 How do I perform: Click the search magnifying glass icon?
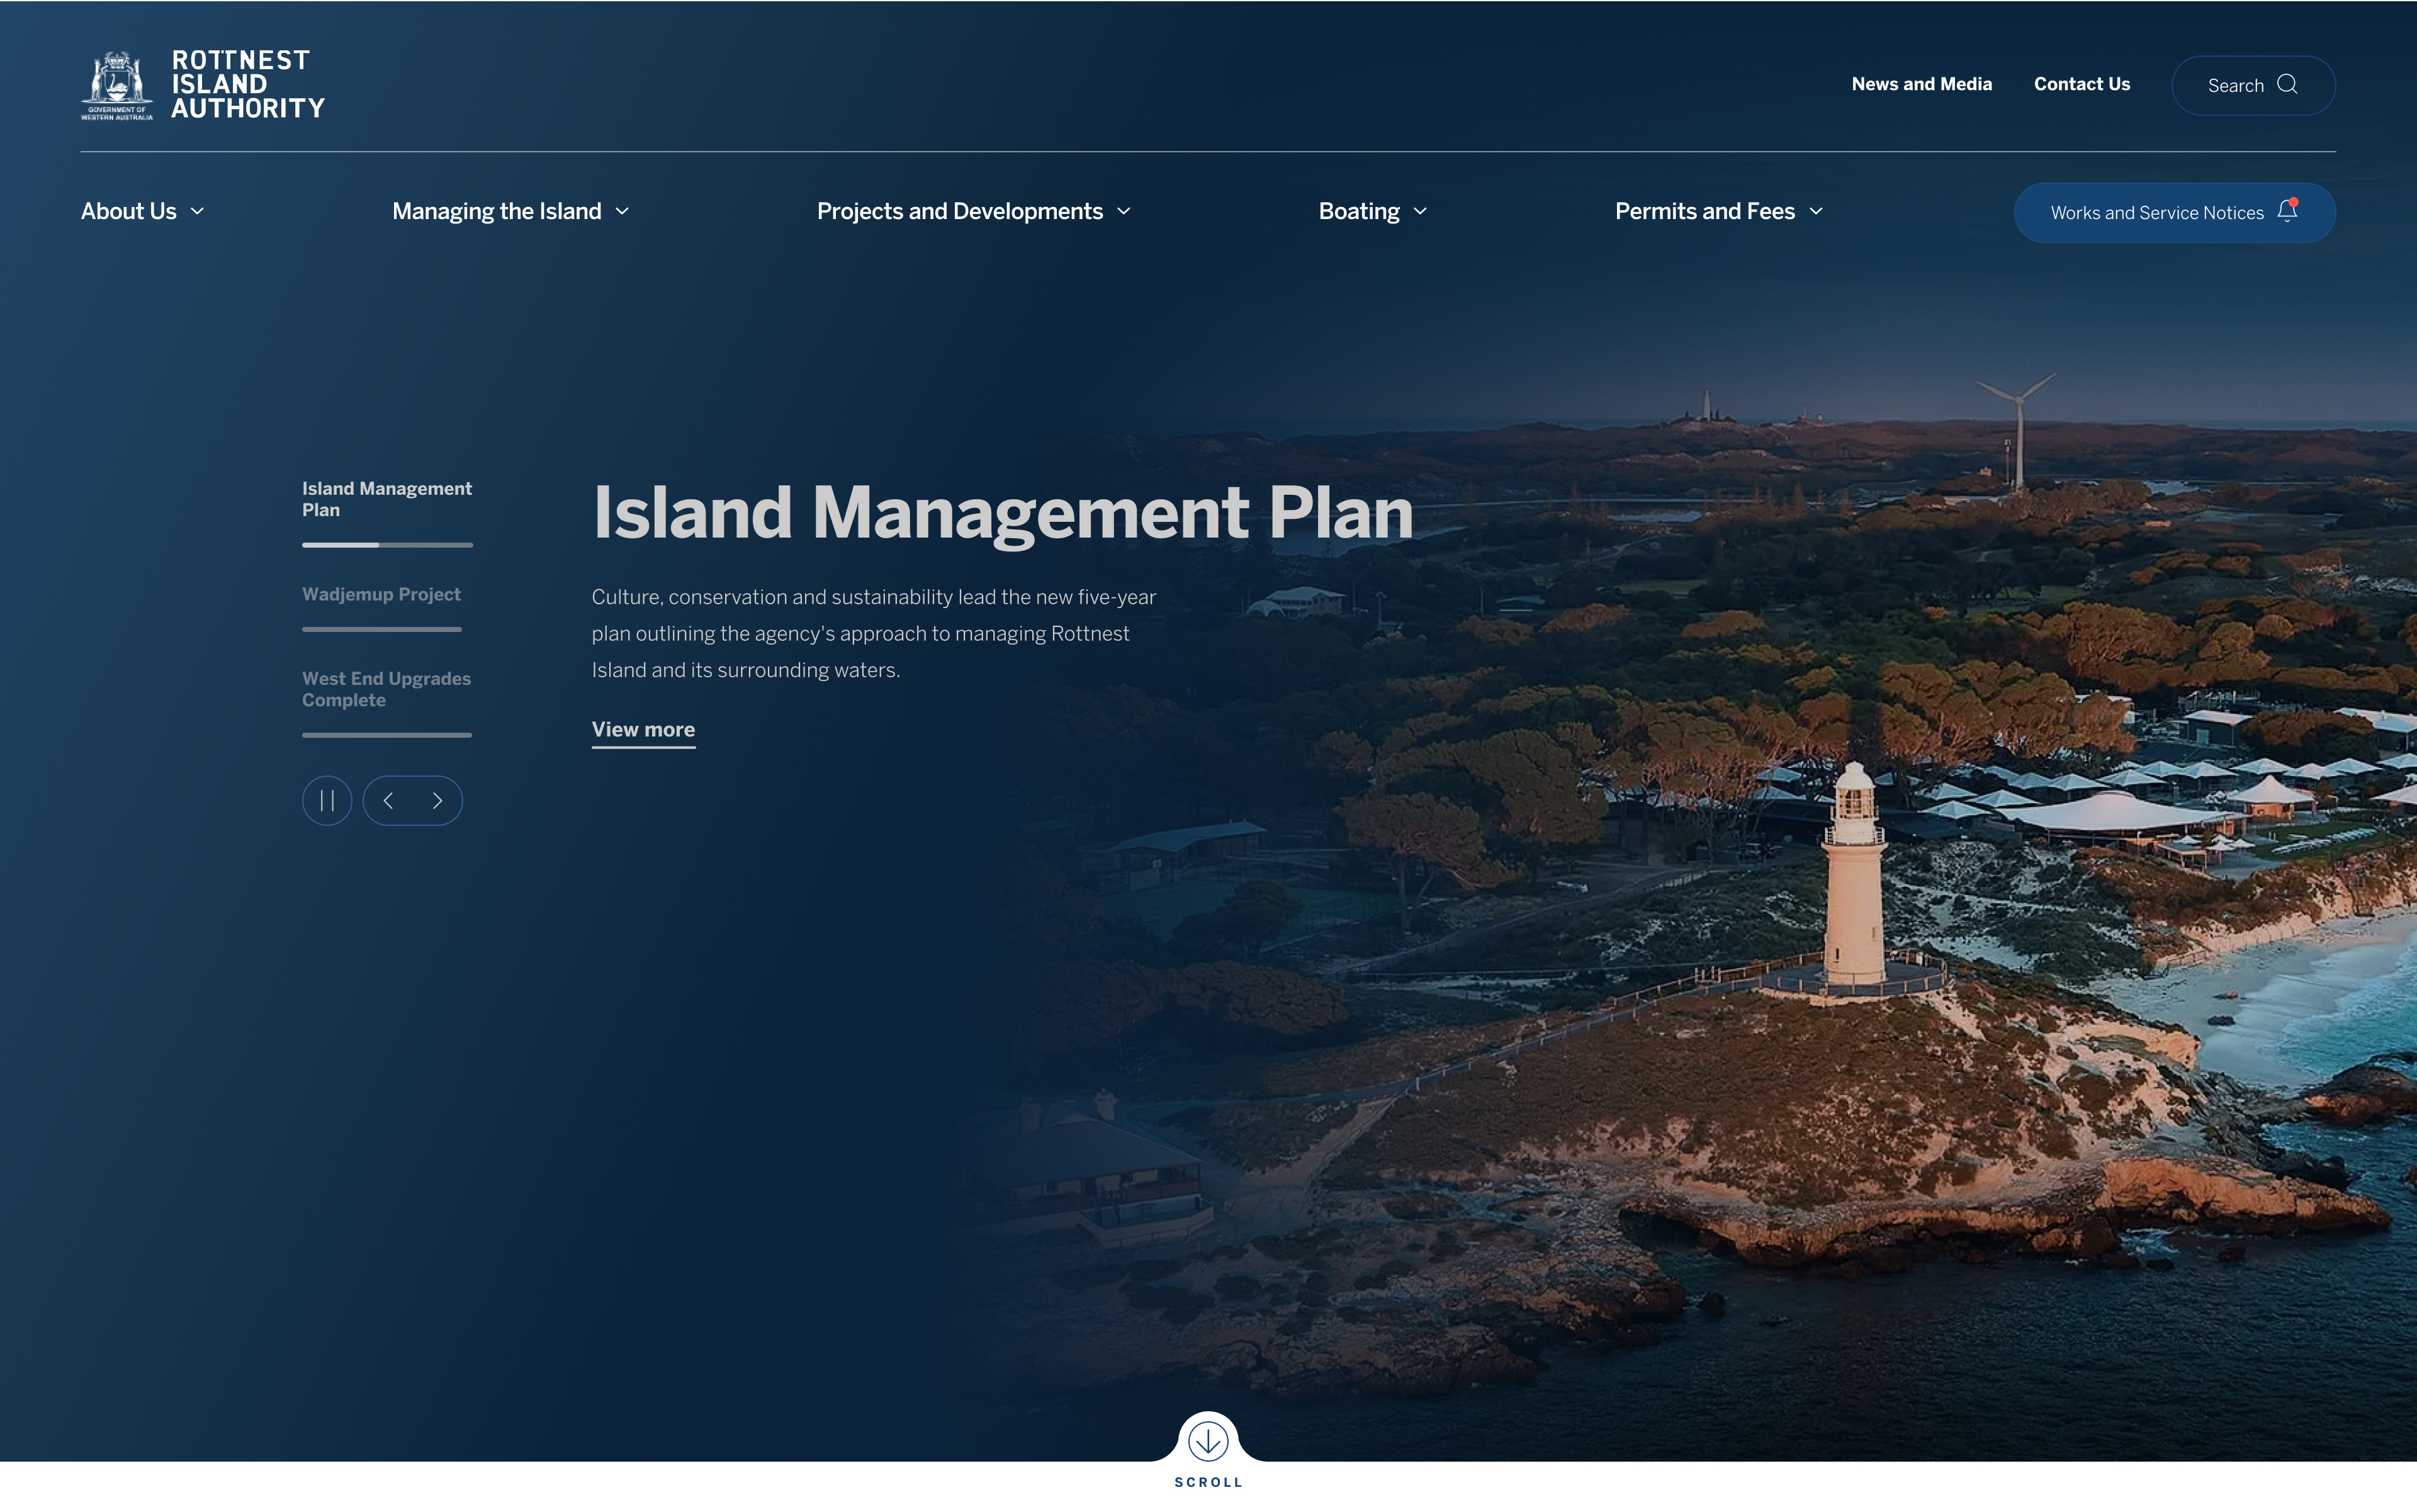click(x=2286, y=85)
